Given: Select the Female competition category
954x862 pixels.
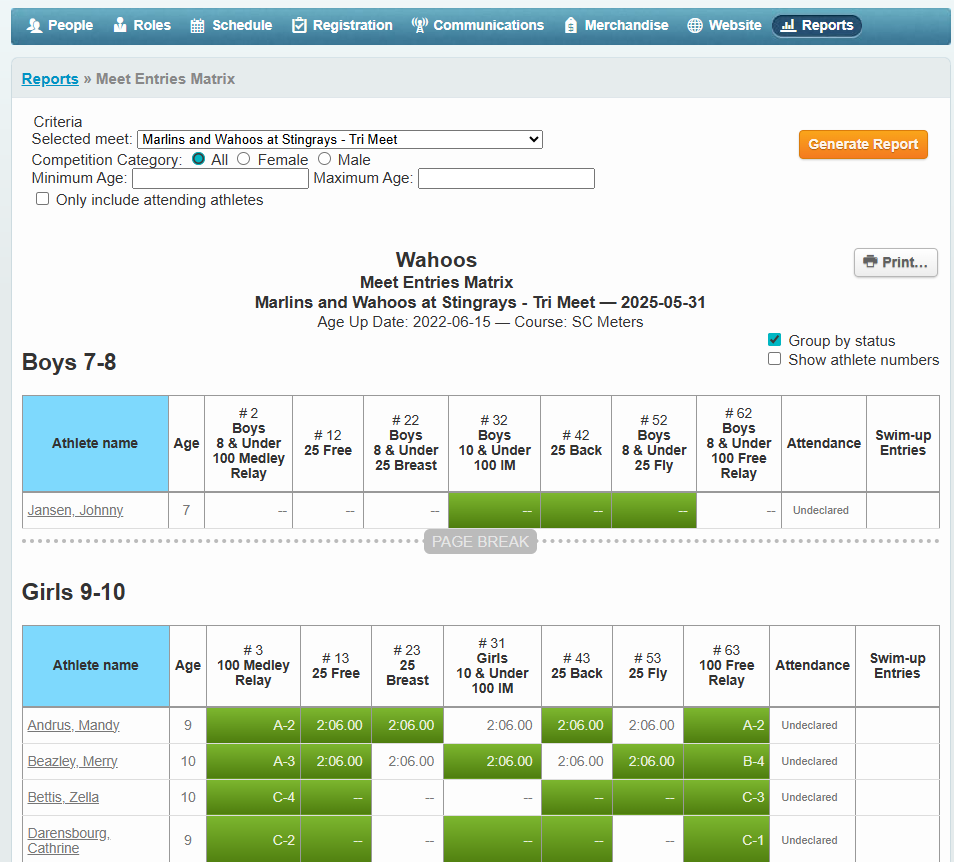Looking at the screenshot, I should click(x=243, y=159).
